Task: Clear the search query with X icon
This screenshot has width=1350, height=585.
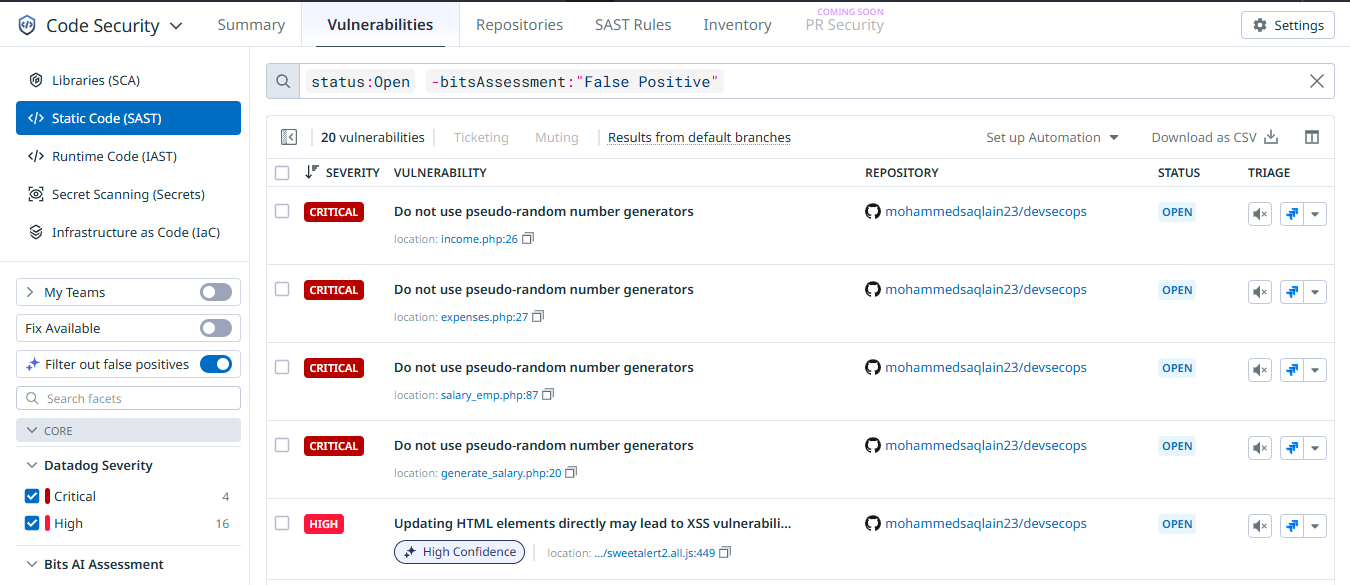Action: coord(1317,82)
